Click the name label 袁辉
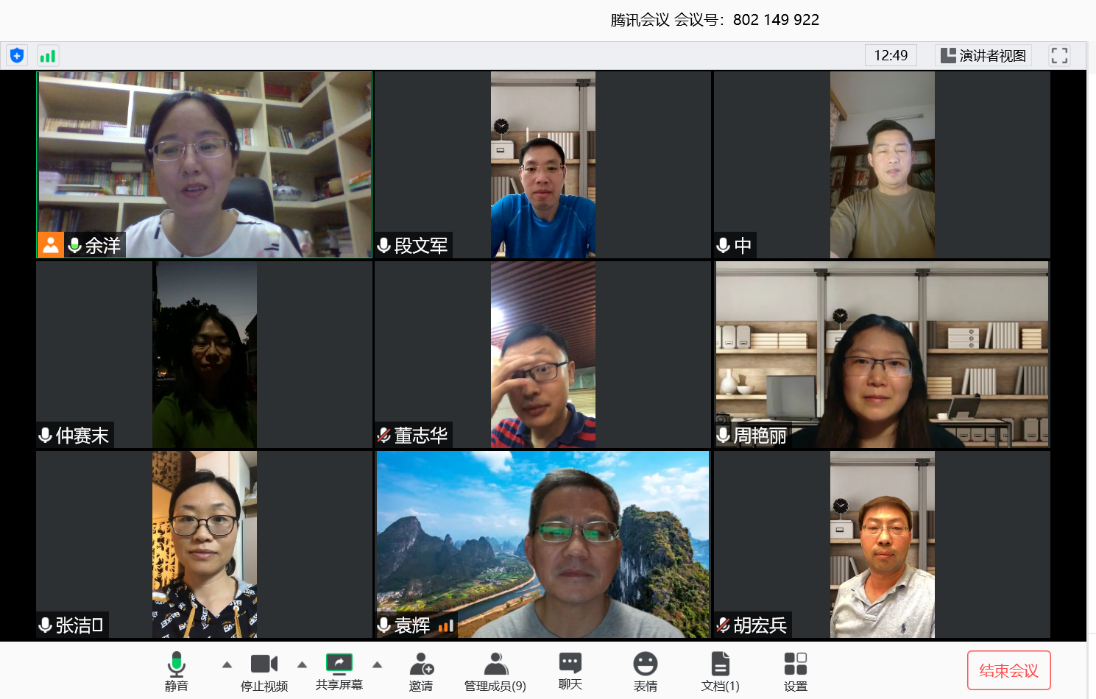The height and width of the screenshot is (699, 1096). [x=412, y=625]
